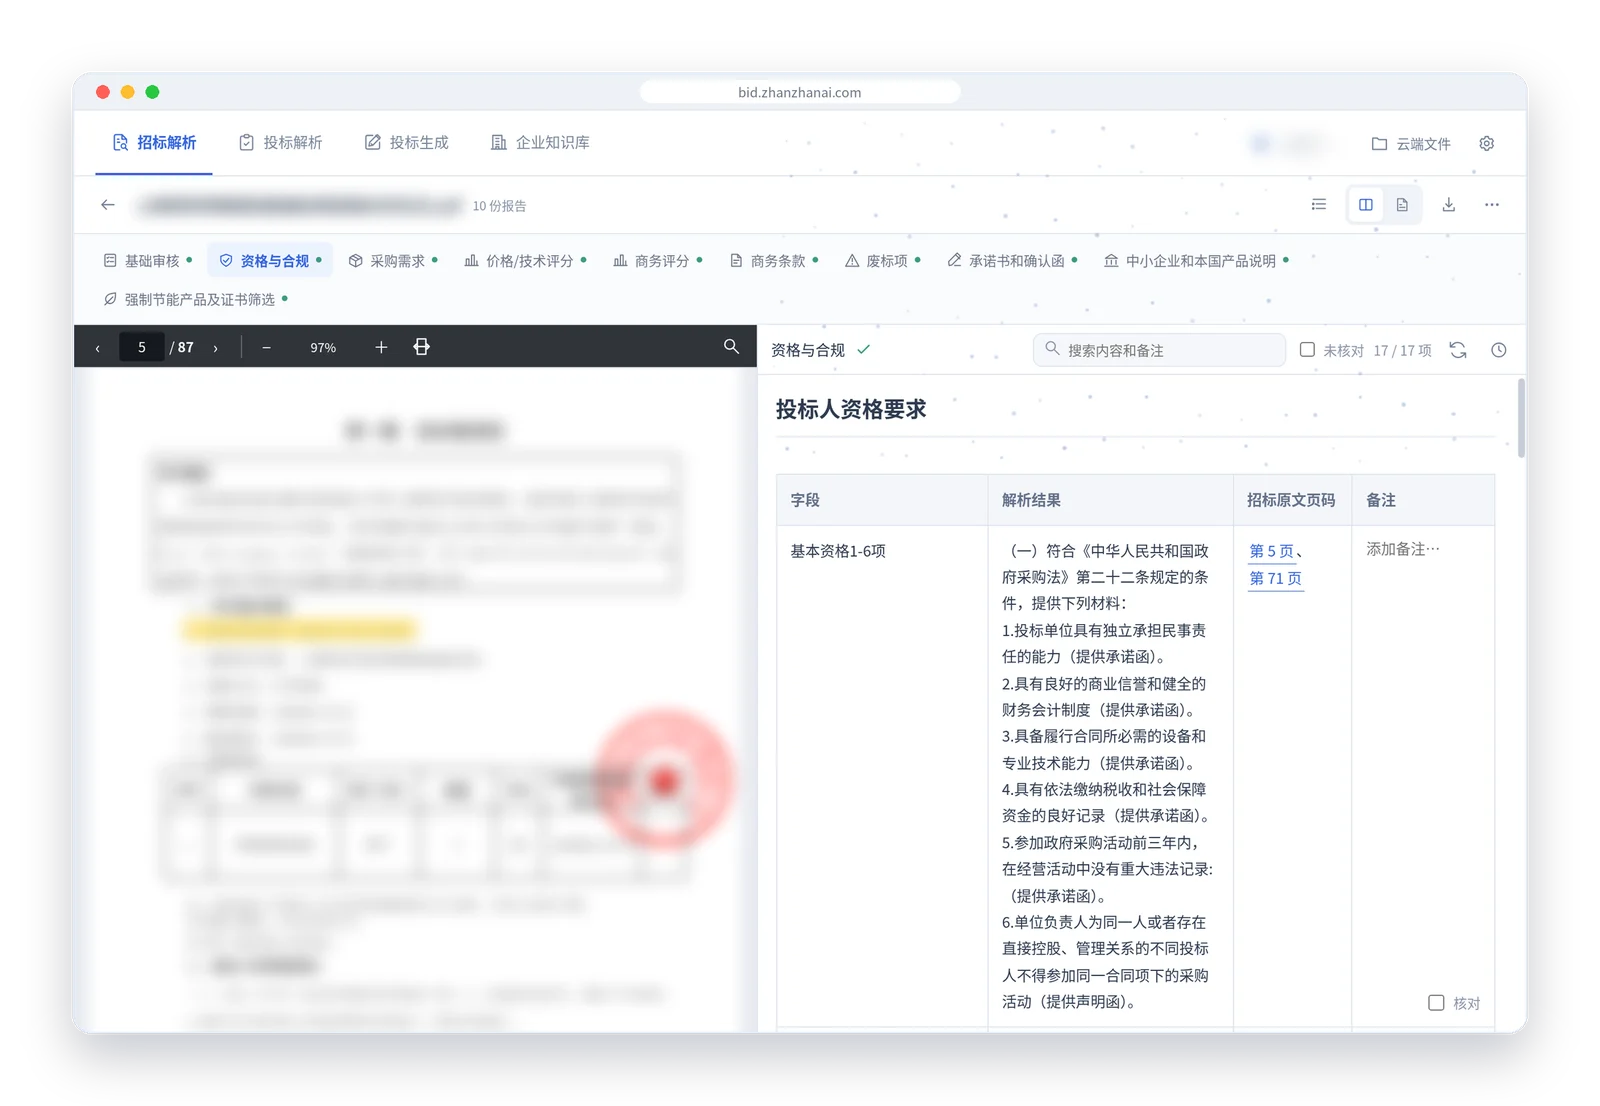Select the 废标项 section tab
The height and width of the screenshot is (1106, 1600).
882,260
